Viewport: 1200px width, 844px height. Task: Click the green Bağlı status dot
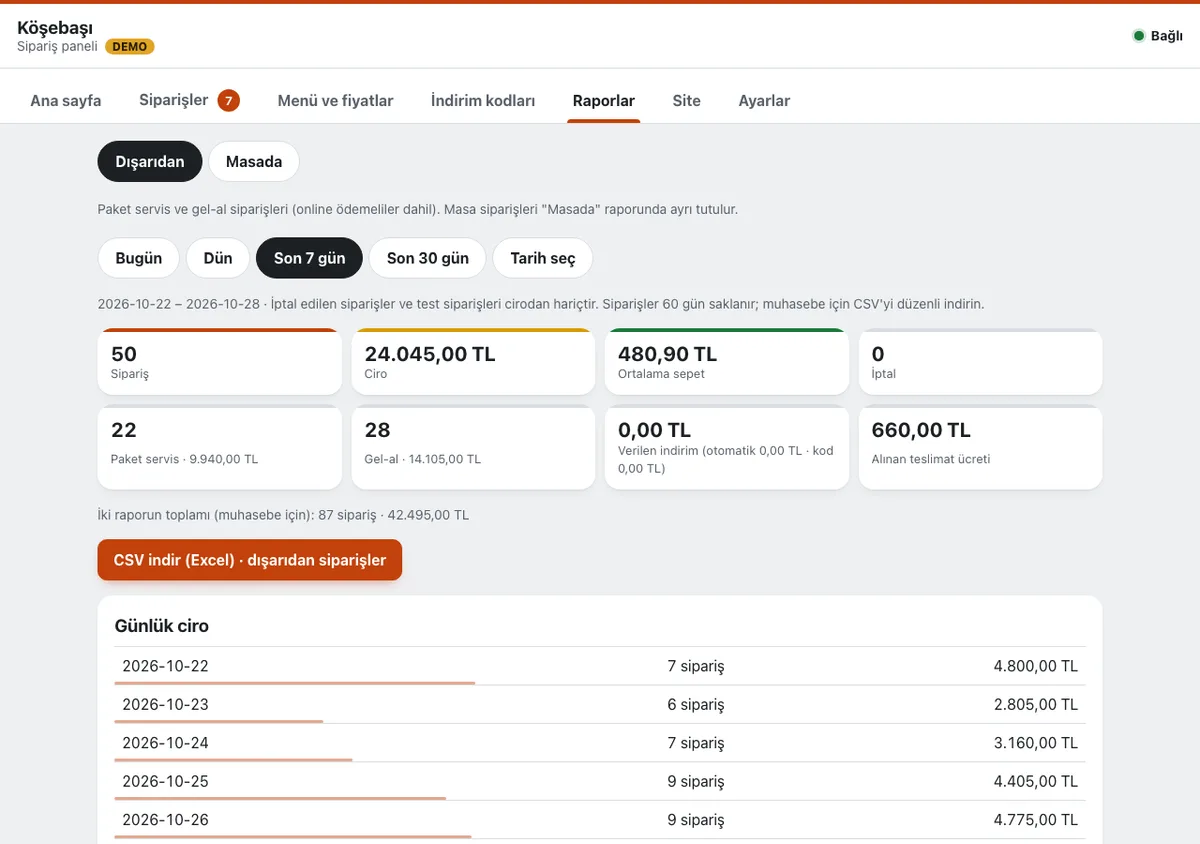point(1138,36)
